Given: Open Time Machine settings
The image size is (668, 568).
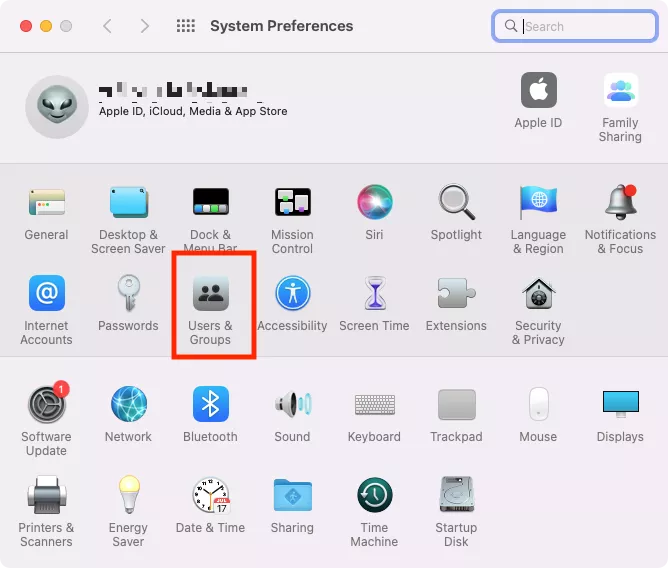Looking at the screenshot, I should click(x=374, y=496).
